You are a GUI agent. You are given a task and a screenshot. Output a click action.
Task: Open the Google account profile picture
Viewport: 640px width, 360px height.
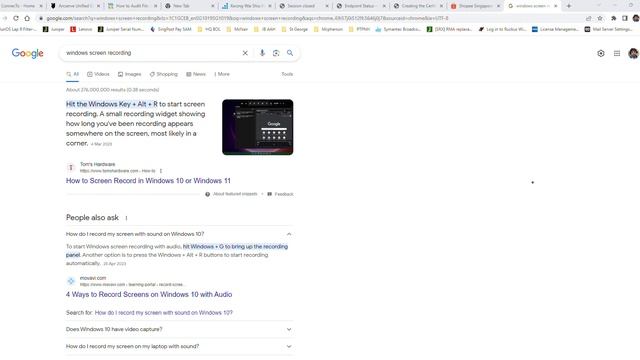(x=633, y=53)
